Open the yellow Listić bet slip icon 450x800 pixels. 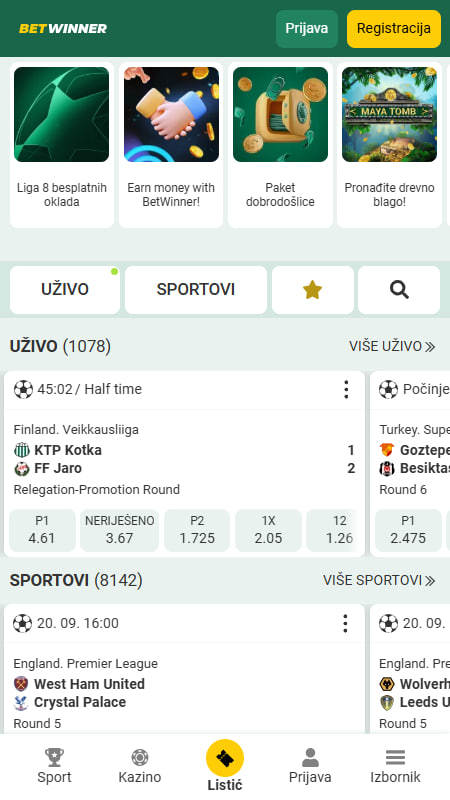[225, 758]
